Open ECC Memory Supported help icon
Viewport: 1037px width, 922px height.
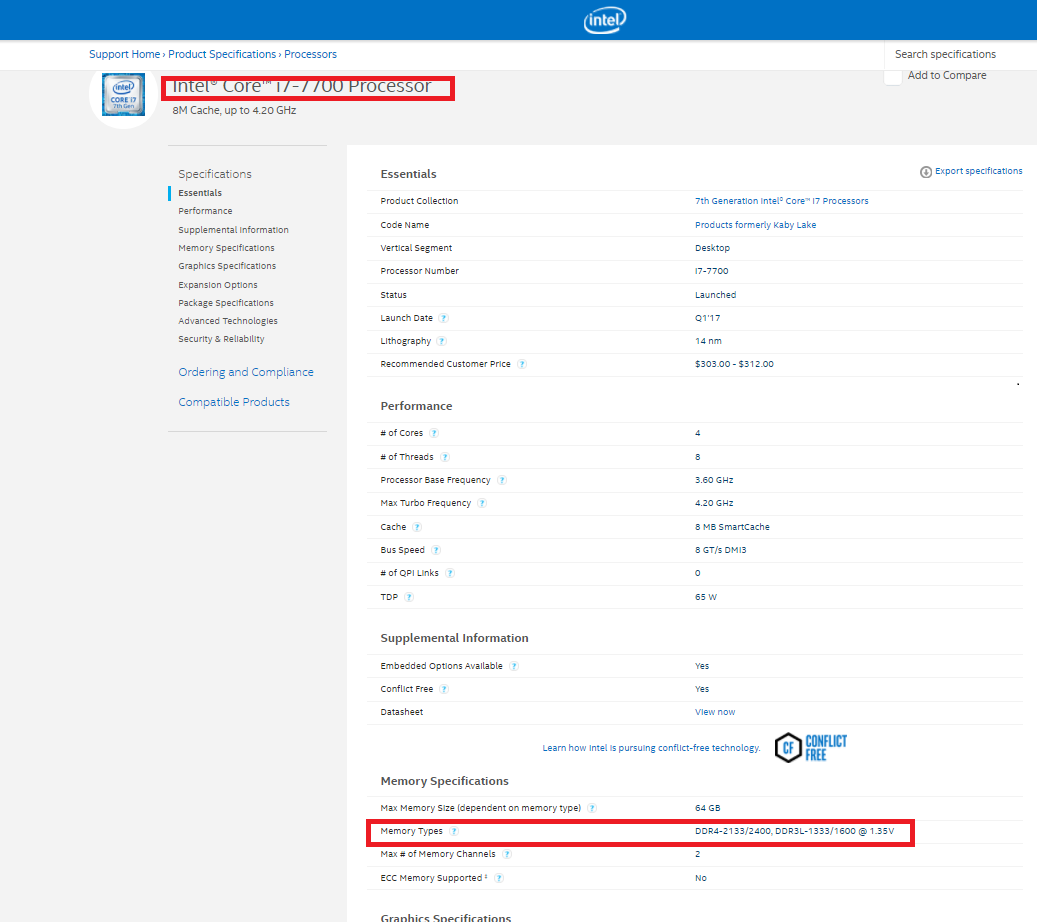pyautogui.click(x=499, y=878)
